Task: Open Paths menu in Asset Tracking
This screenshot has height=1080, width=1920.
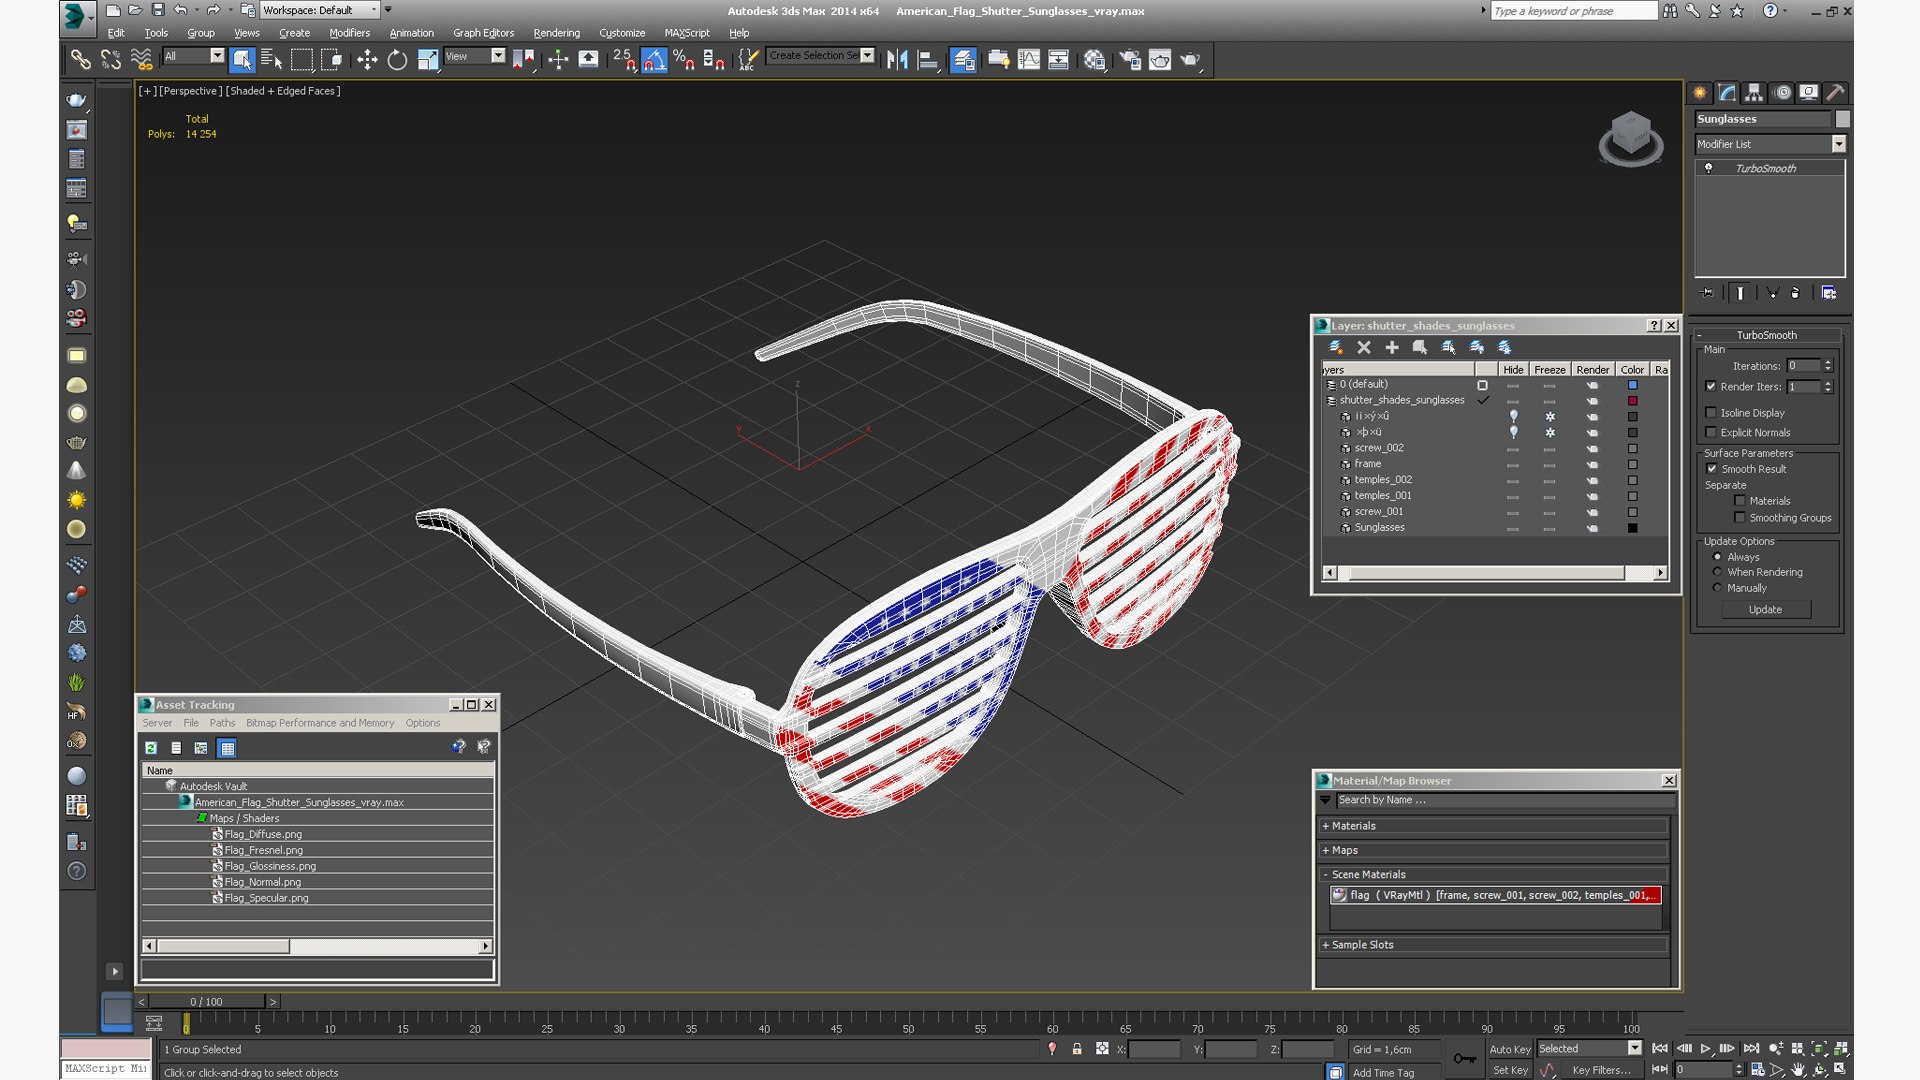Action: pyautogui.click(x=222, y=723)
